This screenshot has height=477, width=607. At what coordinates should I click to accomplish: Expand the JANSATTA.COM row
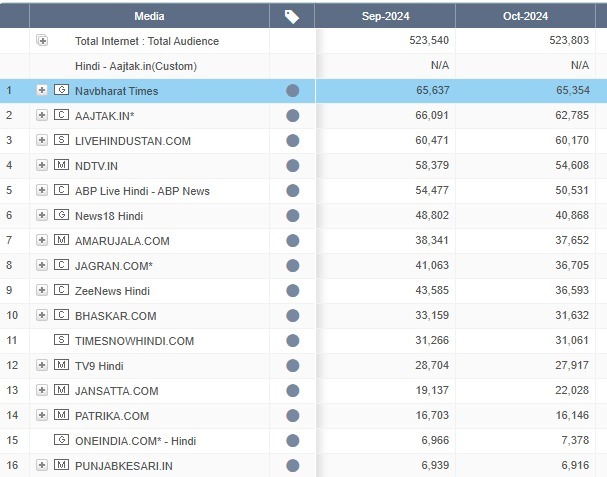point(42,390)
